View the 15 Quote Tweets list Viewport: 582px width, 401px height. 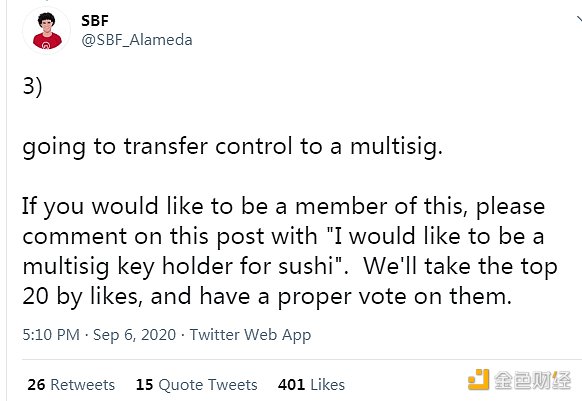pyautogui.click(x=196, y=385)
